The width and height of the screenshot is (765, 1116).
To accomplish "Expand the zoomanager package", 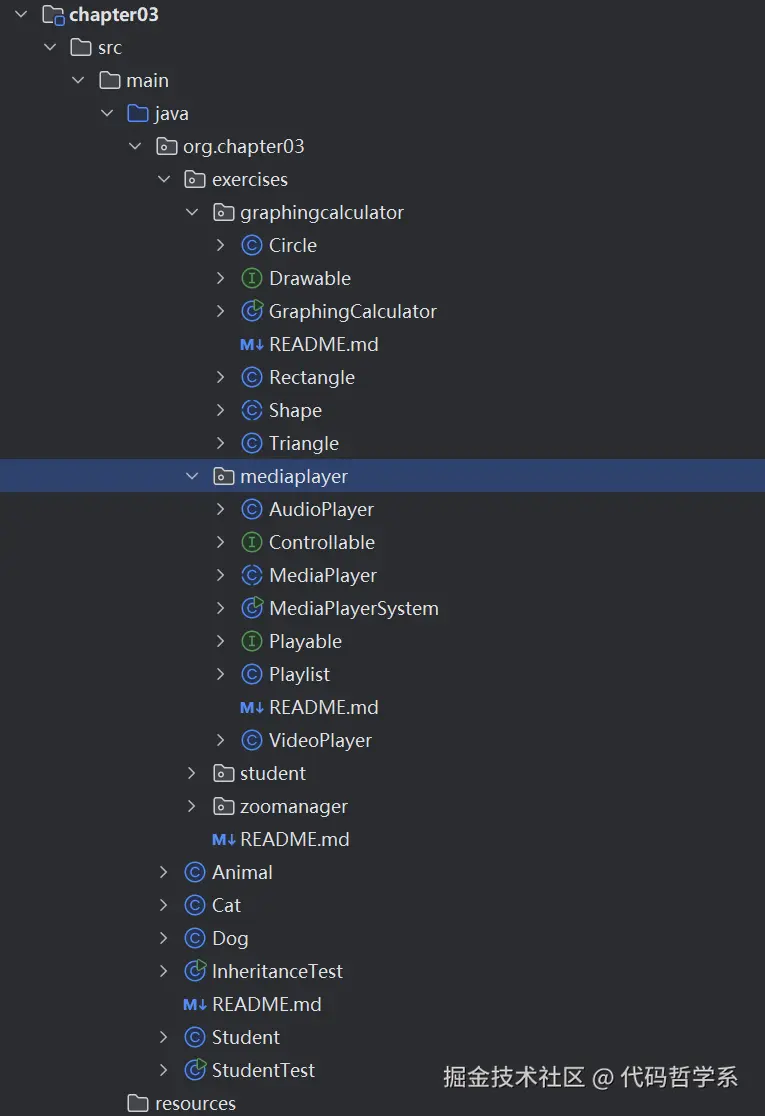I will [191, 806].
